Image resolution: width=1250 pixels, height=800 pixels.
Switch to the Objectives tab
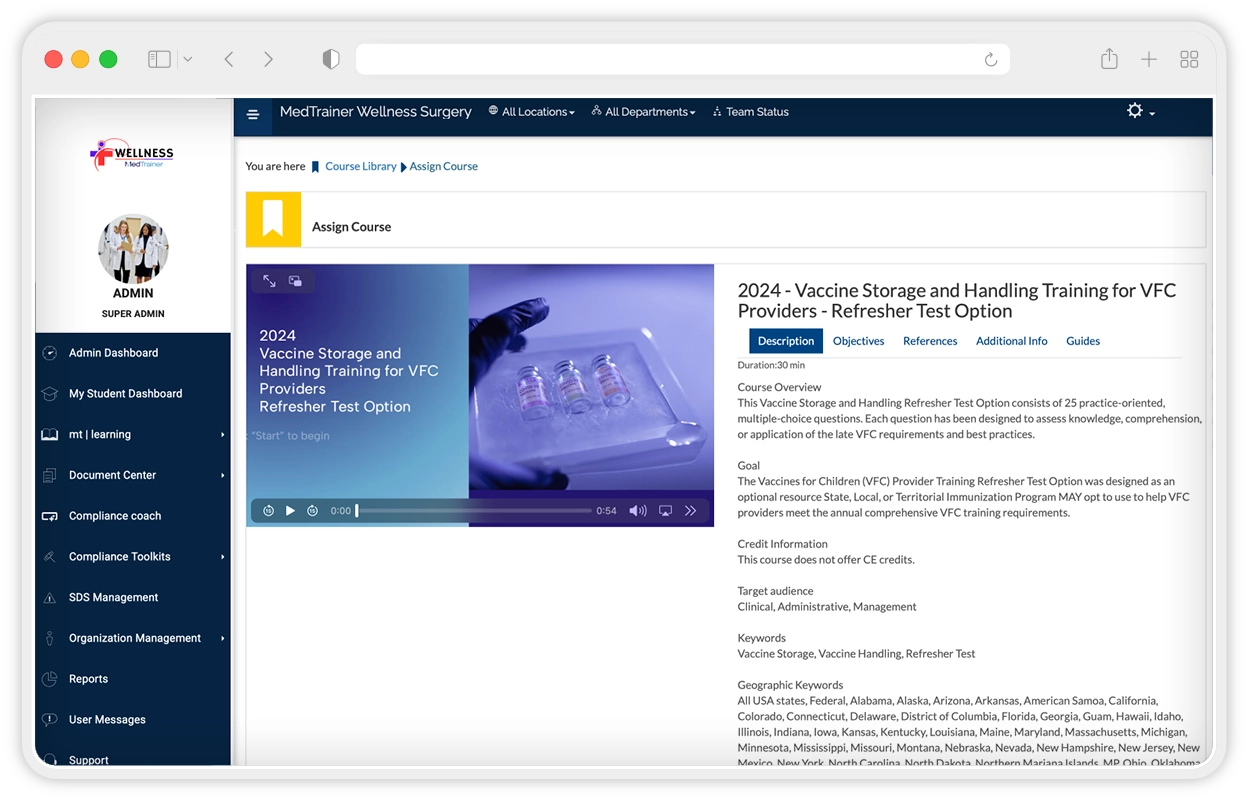tap(858, 341)
